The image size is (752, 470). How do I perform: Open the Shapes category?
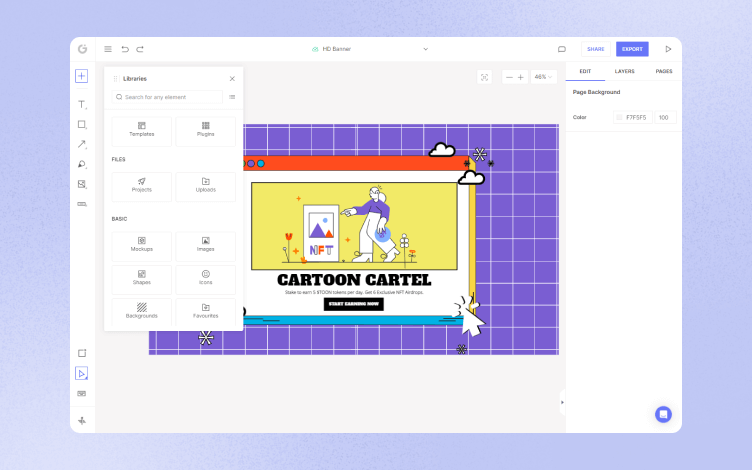coord(141,280)
